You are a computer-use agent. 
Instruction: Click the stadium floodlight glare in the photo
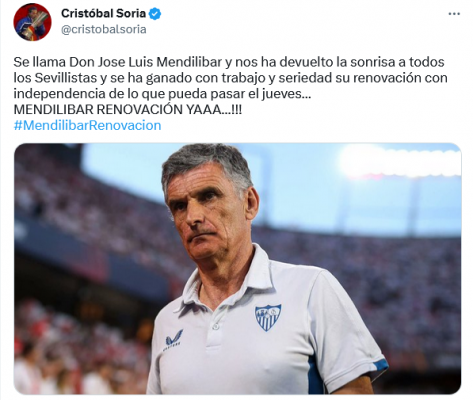[x=393, y=163]
